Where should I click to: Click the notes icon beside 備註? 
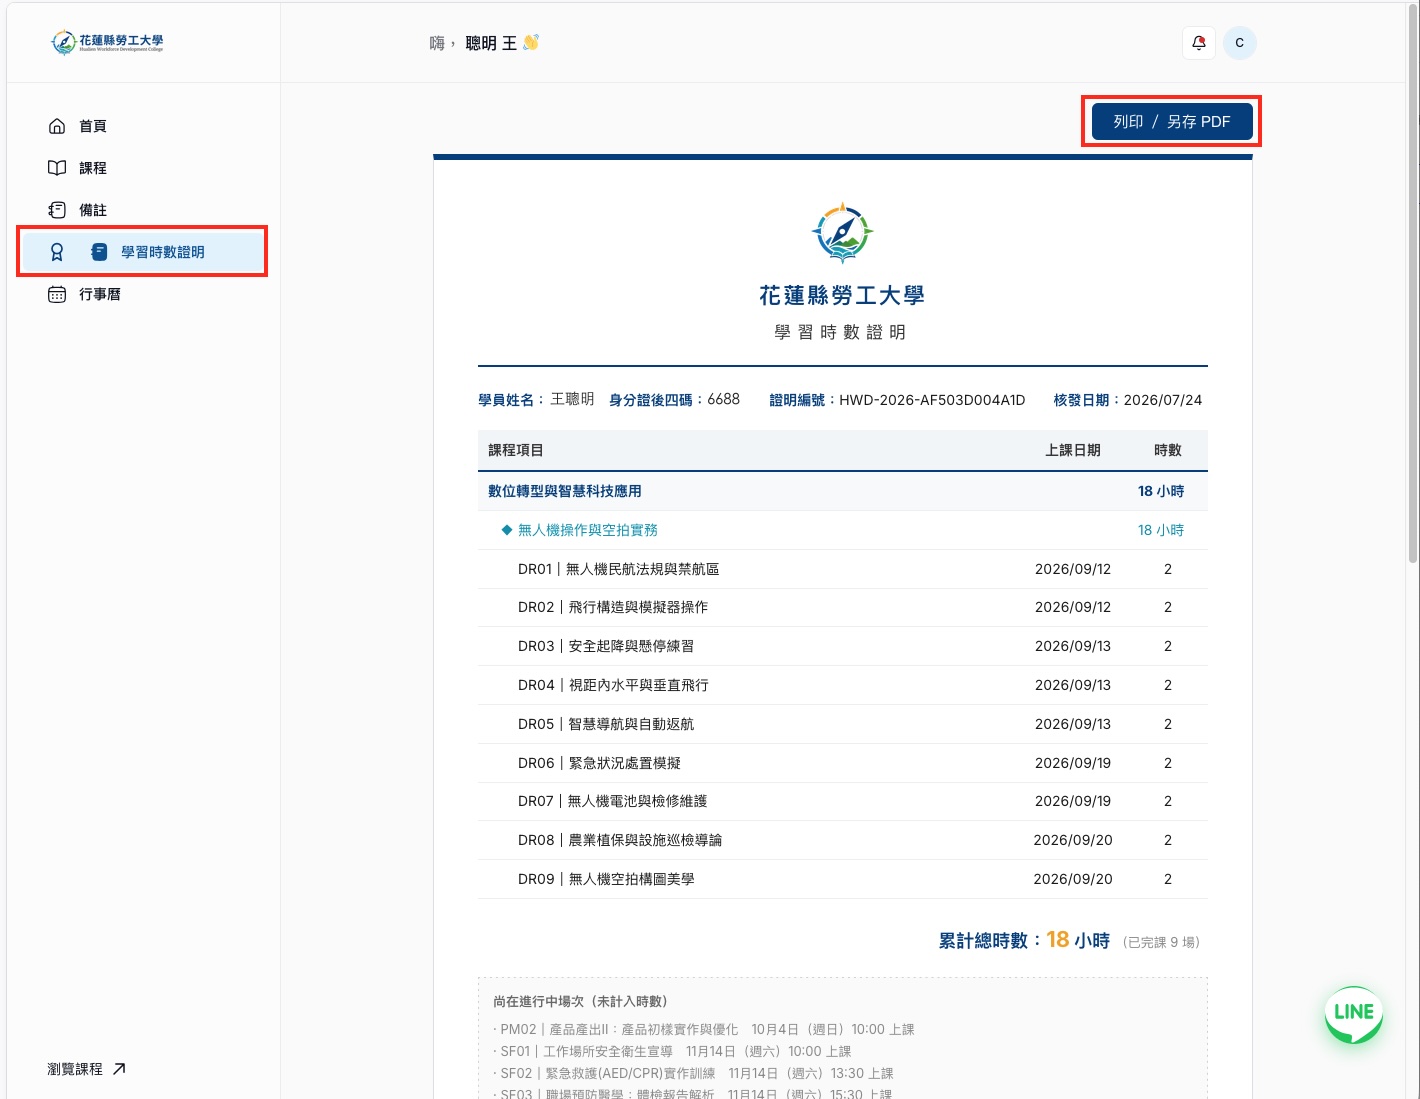click(x=57, y=210)
